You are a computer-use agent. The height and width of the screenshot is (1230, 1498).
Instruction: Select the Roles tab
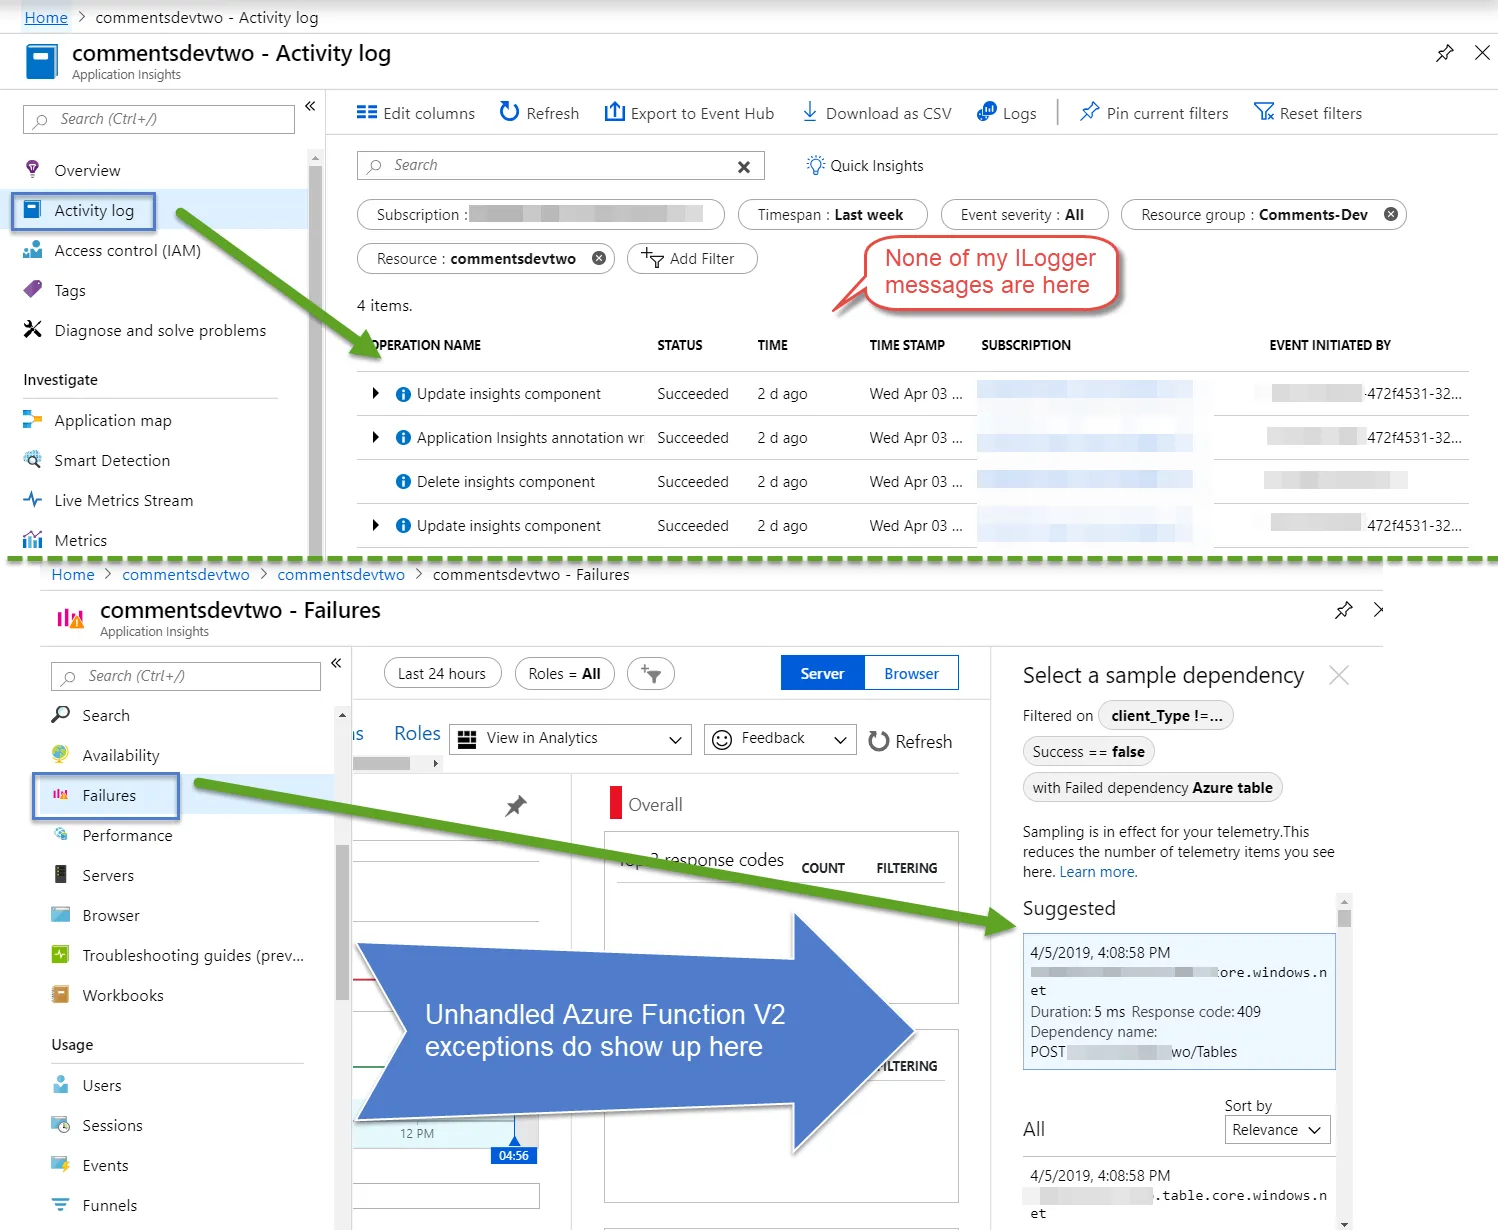417,733
